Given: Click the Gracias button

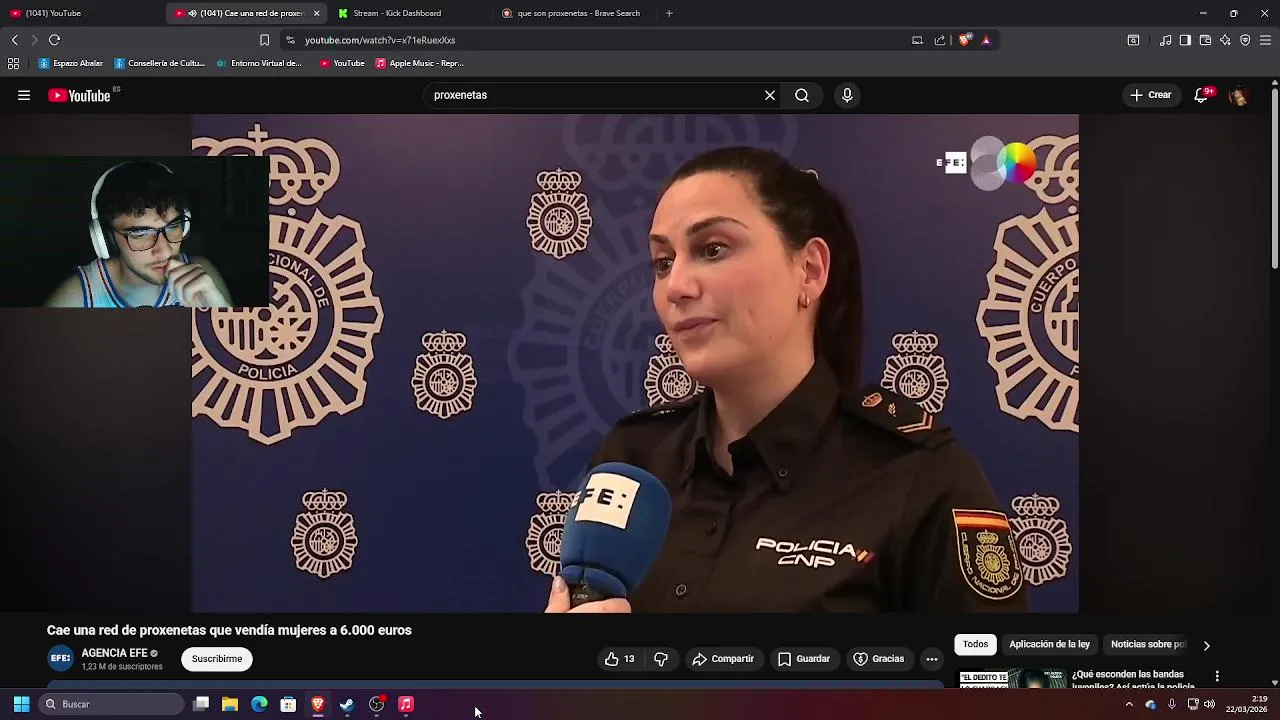Looking at the screenshot, I should [878, 659].
